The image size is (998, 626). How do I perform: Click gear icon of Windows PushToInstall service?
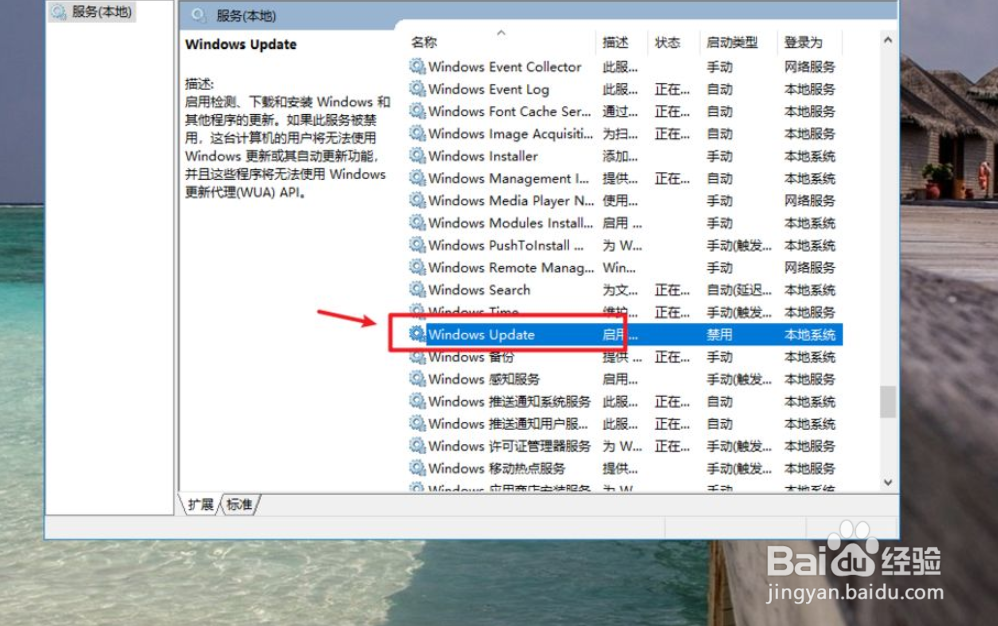click(417, 244)
